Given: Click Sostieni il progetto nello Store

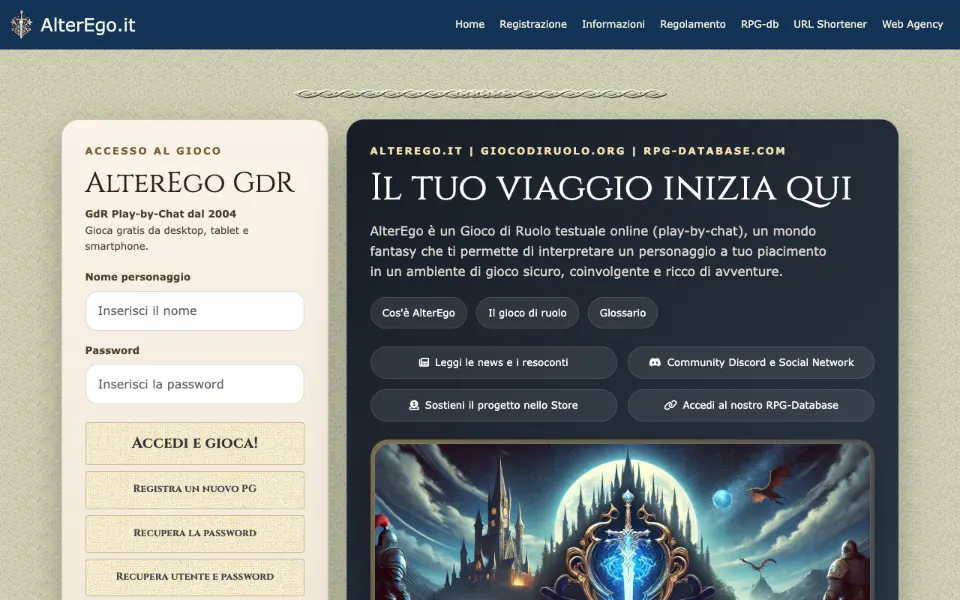Looking at the screenshot, I should (x=493, y=405).
